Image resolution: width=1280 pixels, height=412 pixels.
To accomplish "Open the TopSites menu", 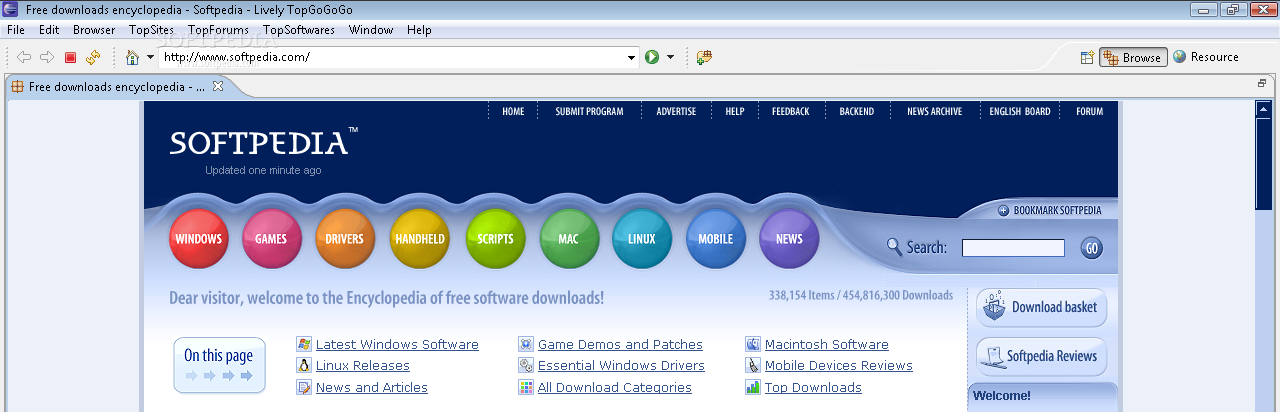I will coord(151,30).
